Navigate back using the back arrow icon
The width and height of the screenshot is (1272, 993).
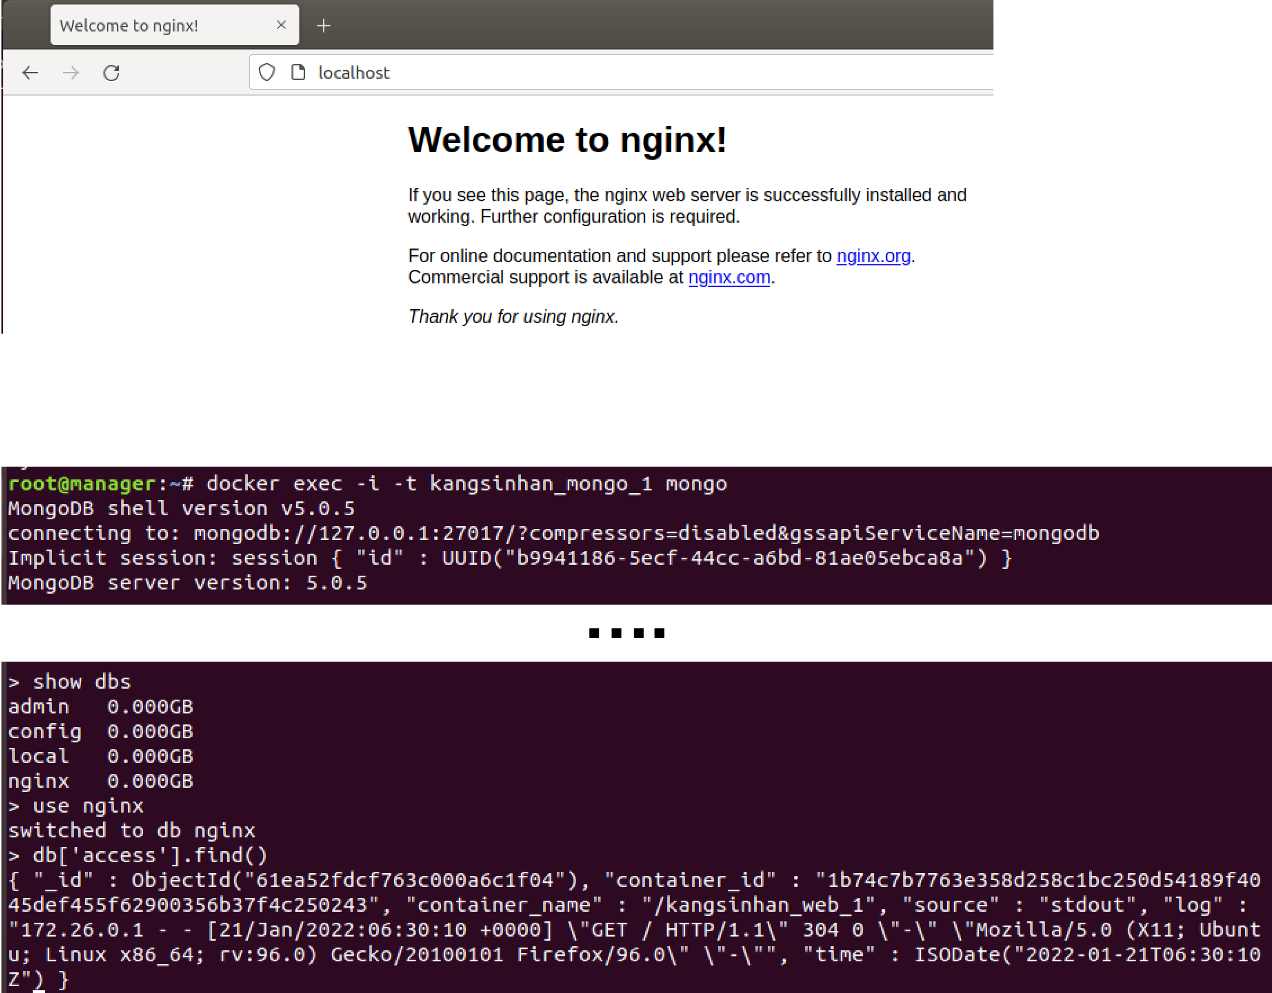tap(30, 72)
